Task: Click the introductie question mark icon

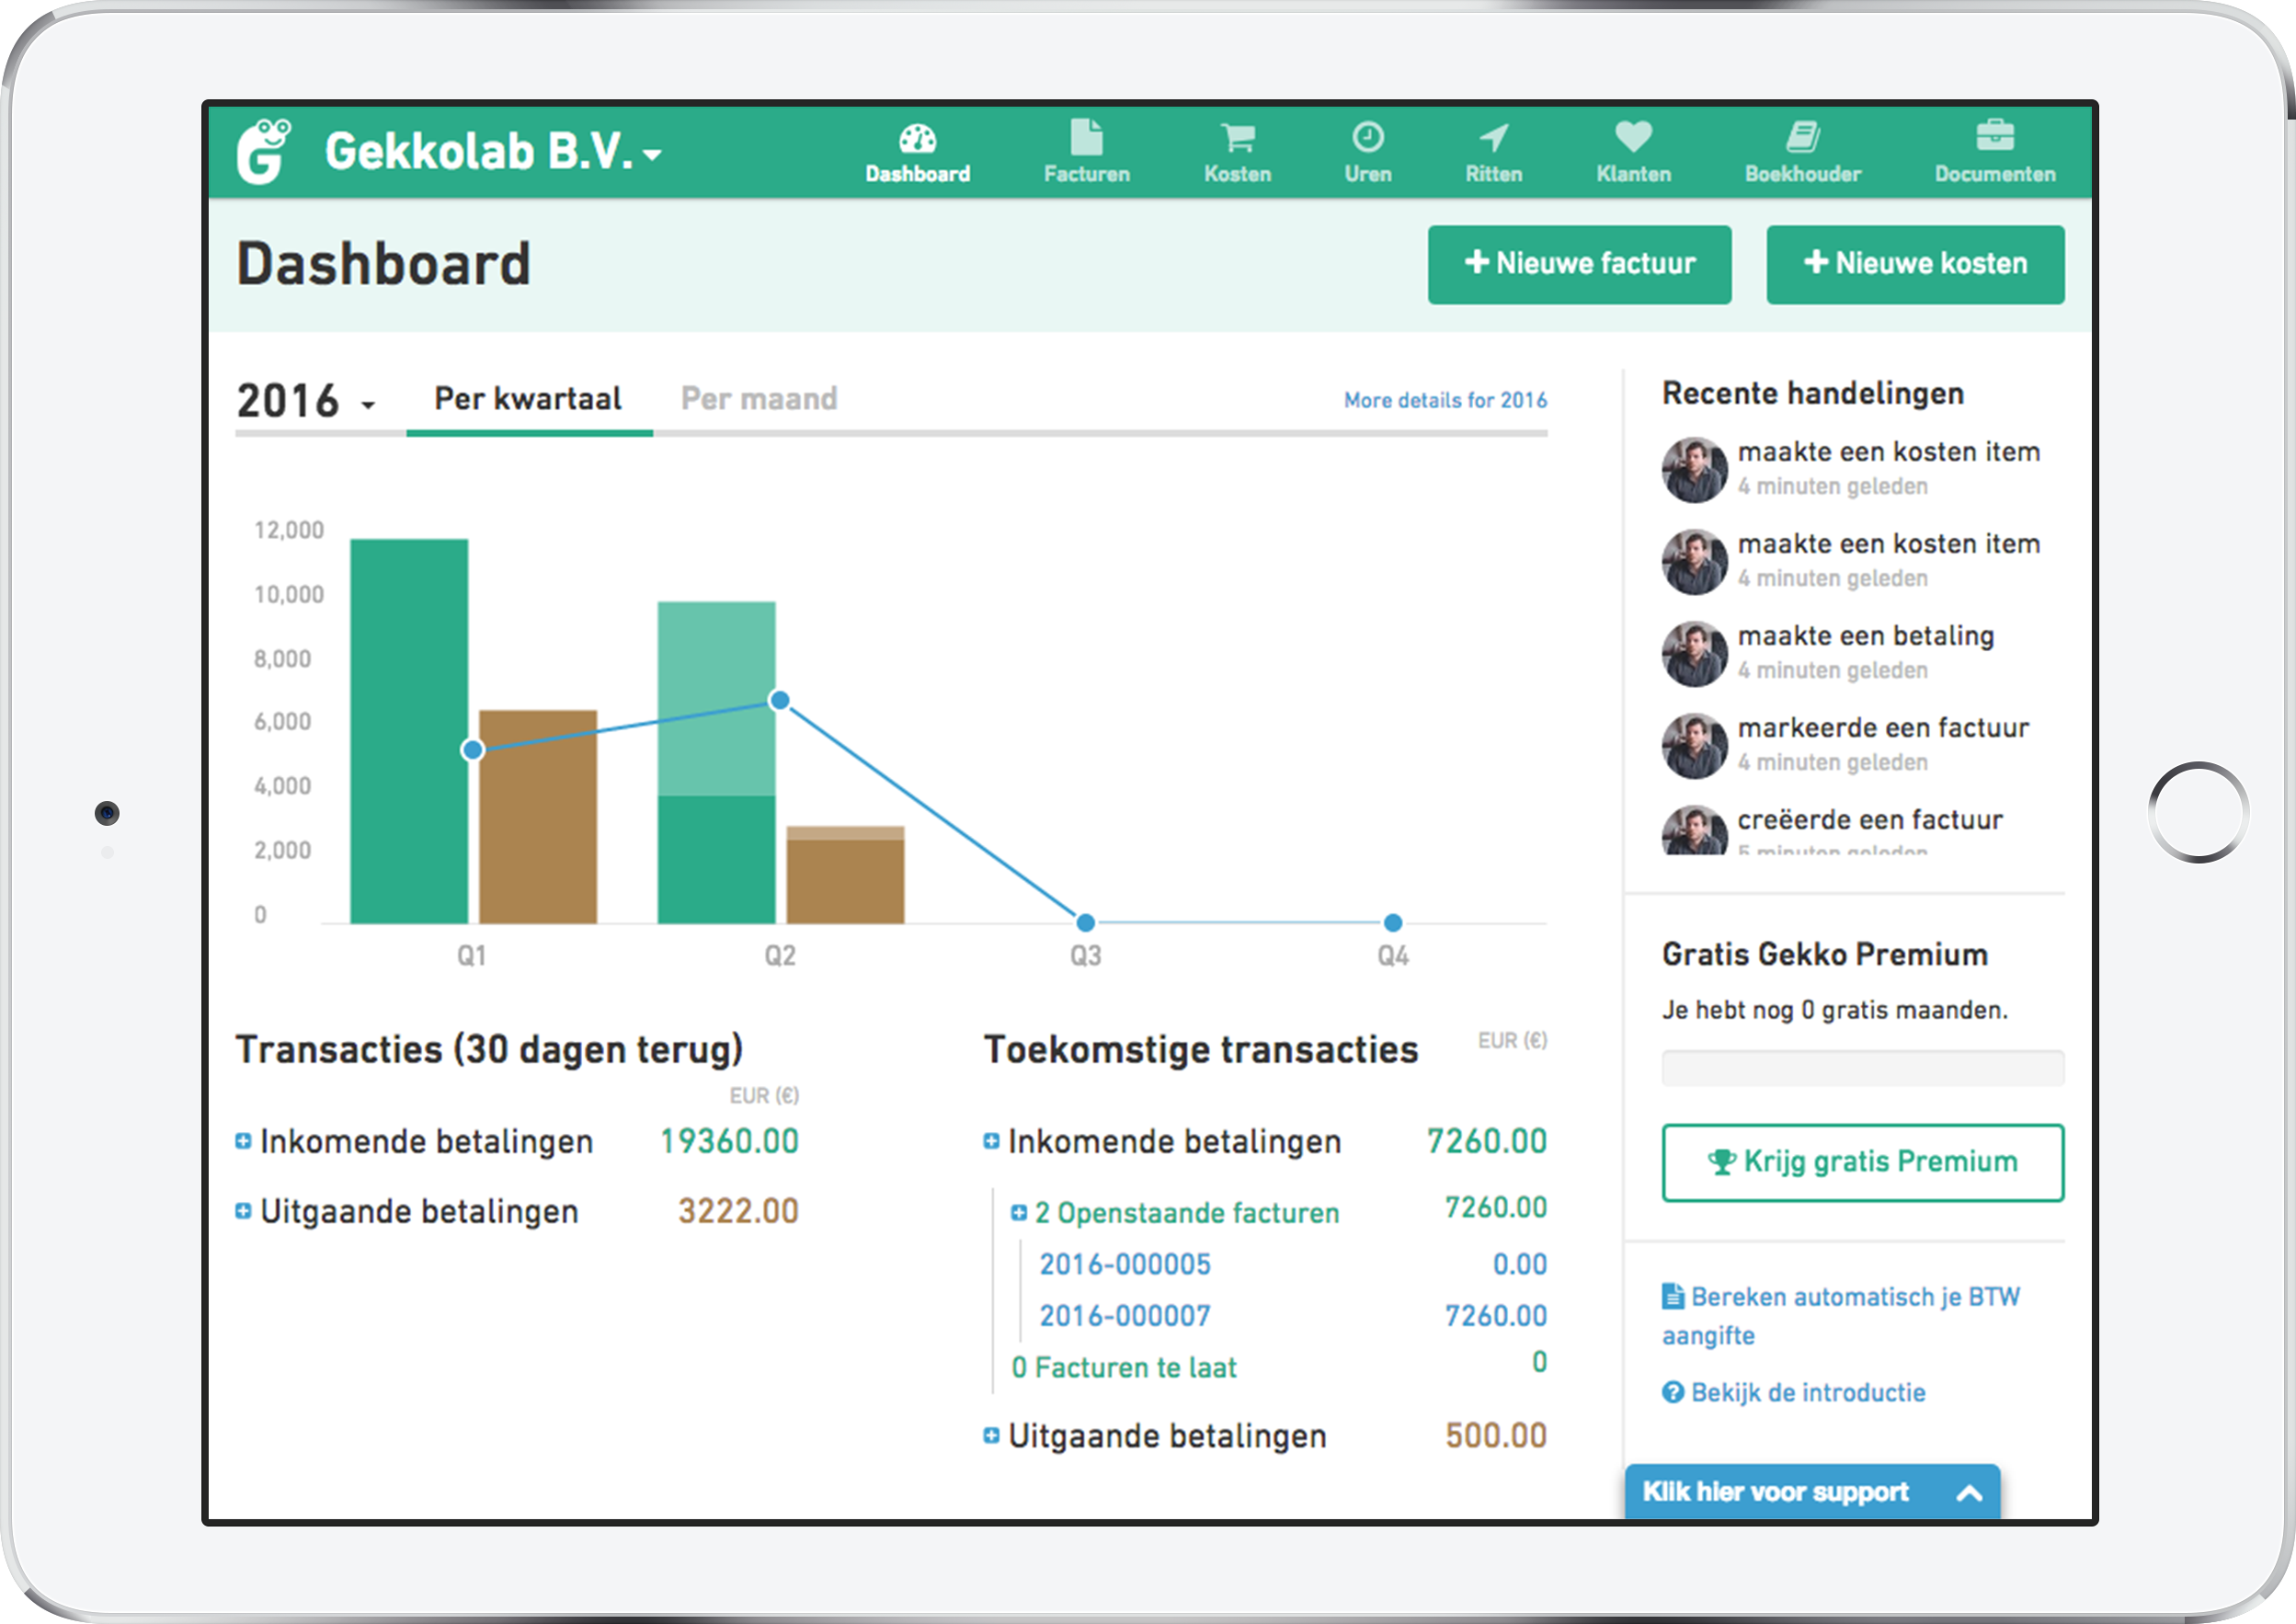Action: pos(1672,1392)
